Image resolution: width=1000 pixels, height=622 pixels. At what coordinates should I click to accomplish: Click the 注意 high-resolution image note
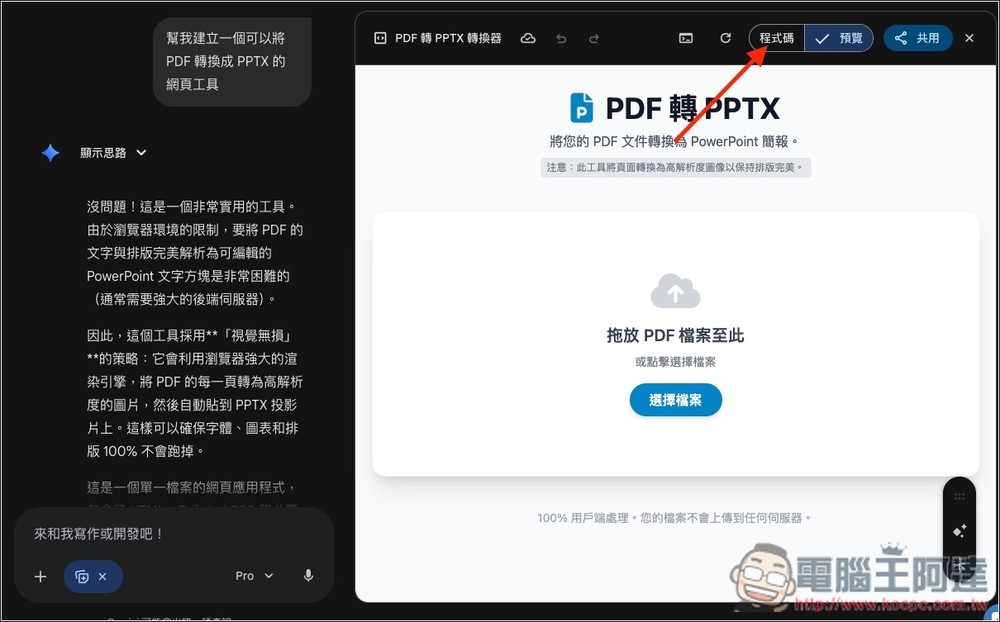[675, 168]
